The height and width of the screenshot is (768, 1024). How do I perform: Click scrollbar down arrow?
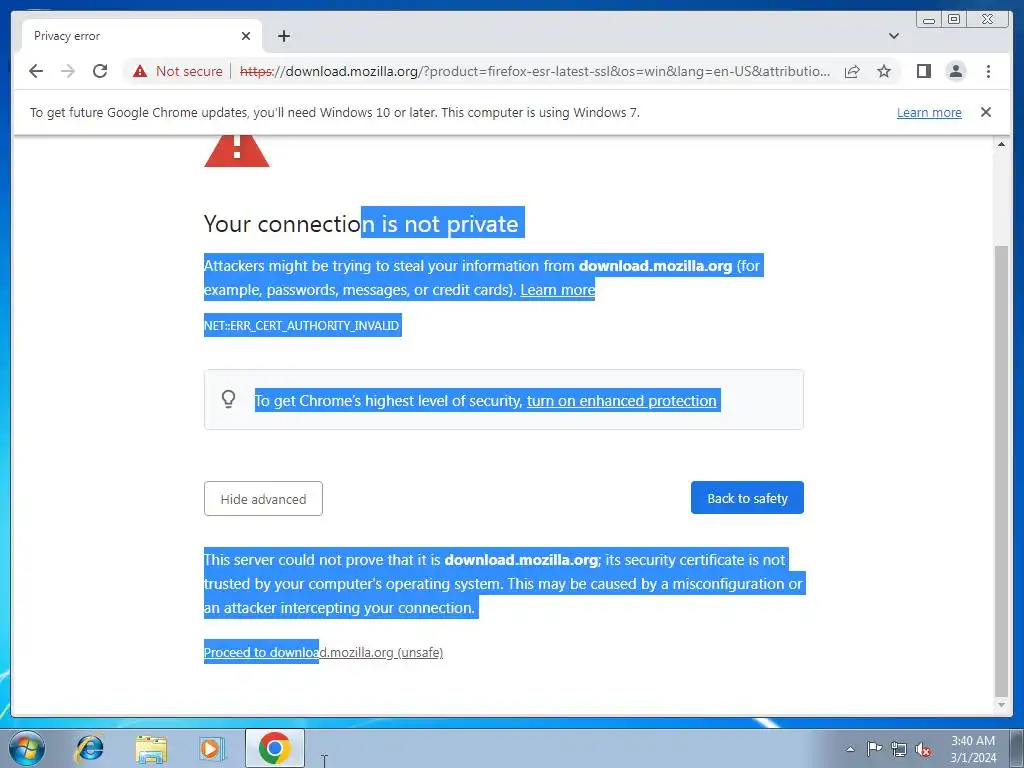[1001, 705]
